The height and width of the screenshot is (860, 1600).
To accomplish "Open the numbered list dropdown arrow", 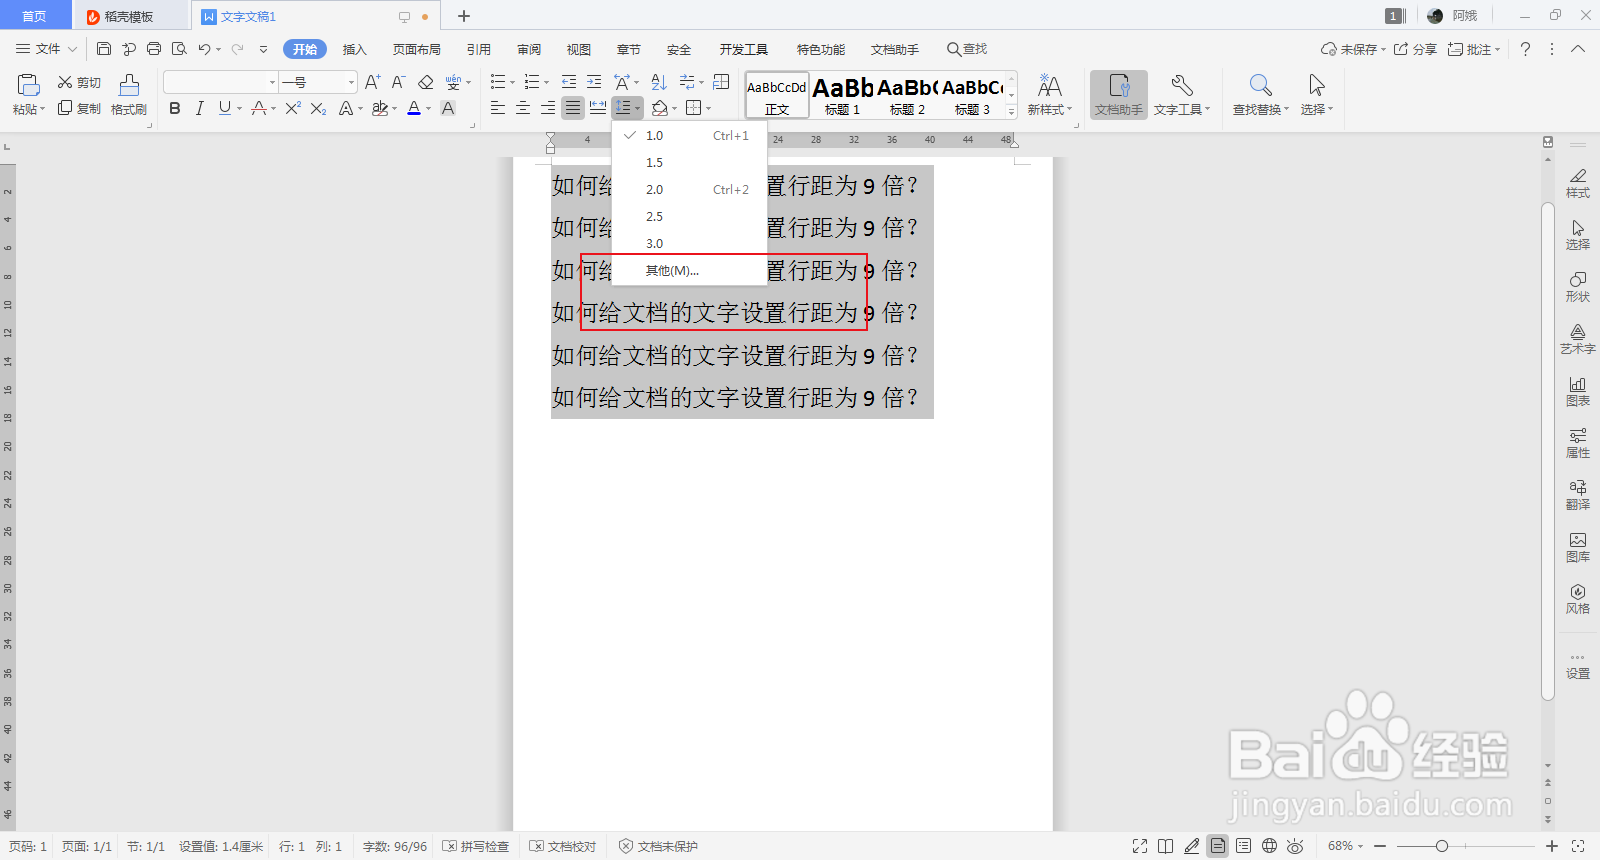I will [546, 82].
